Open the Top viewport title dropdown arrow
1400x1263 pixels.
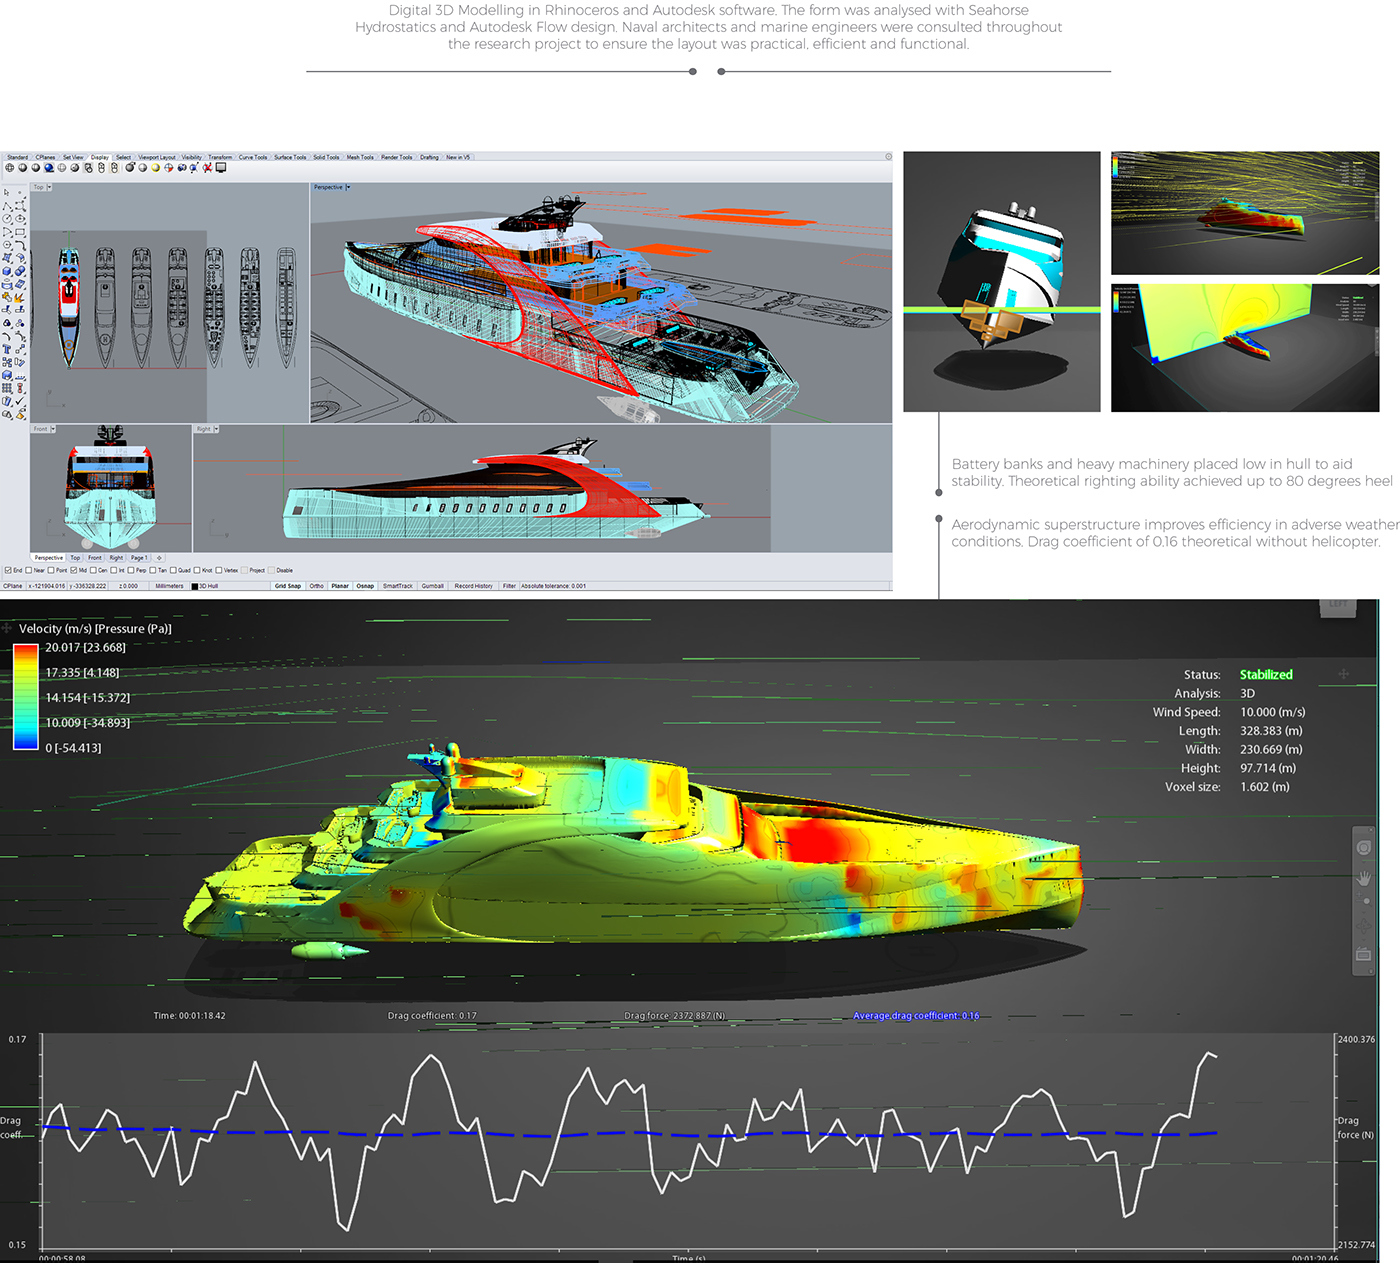pos(49,187)
